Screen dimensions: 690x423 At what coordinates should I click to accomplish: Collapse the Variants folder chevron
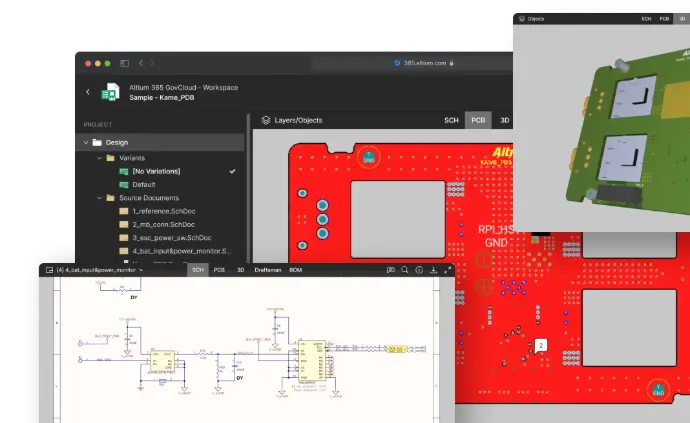[99, 158]
